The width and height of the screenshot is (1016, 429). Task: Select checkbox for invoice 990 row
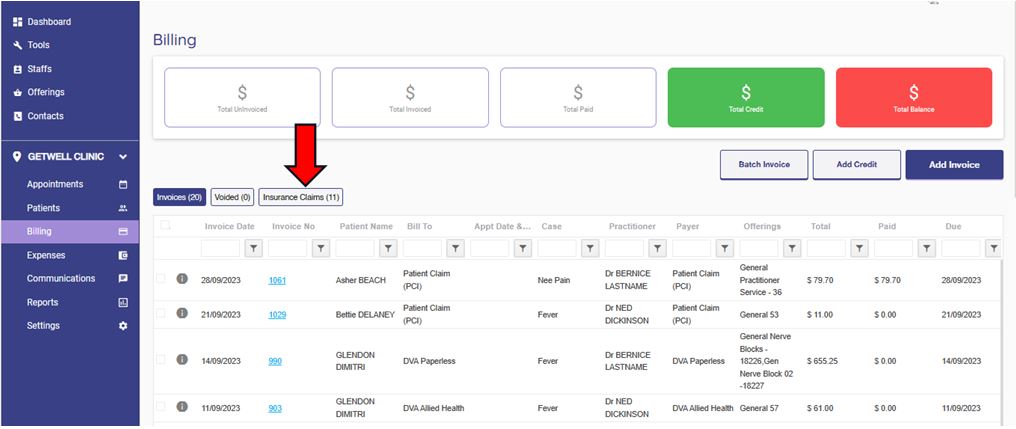coord(161,360)
